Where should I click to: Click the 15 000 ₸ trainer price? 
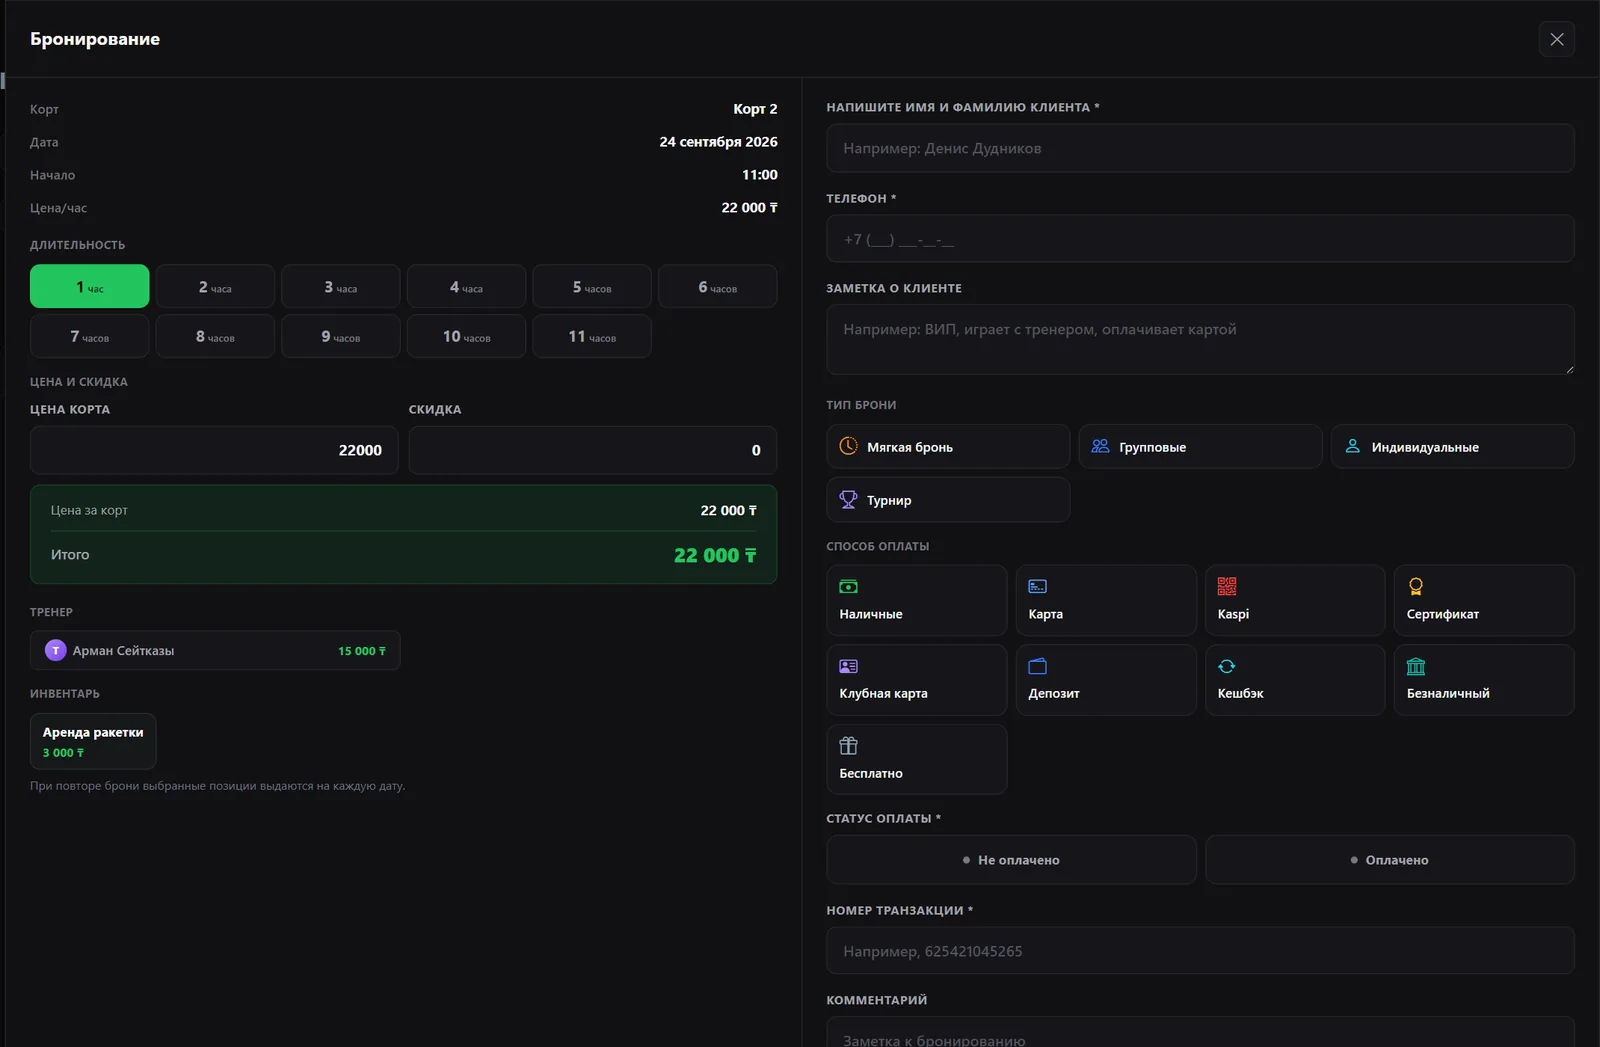click(x=361, y=651)
